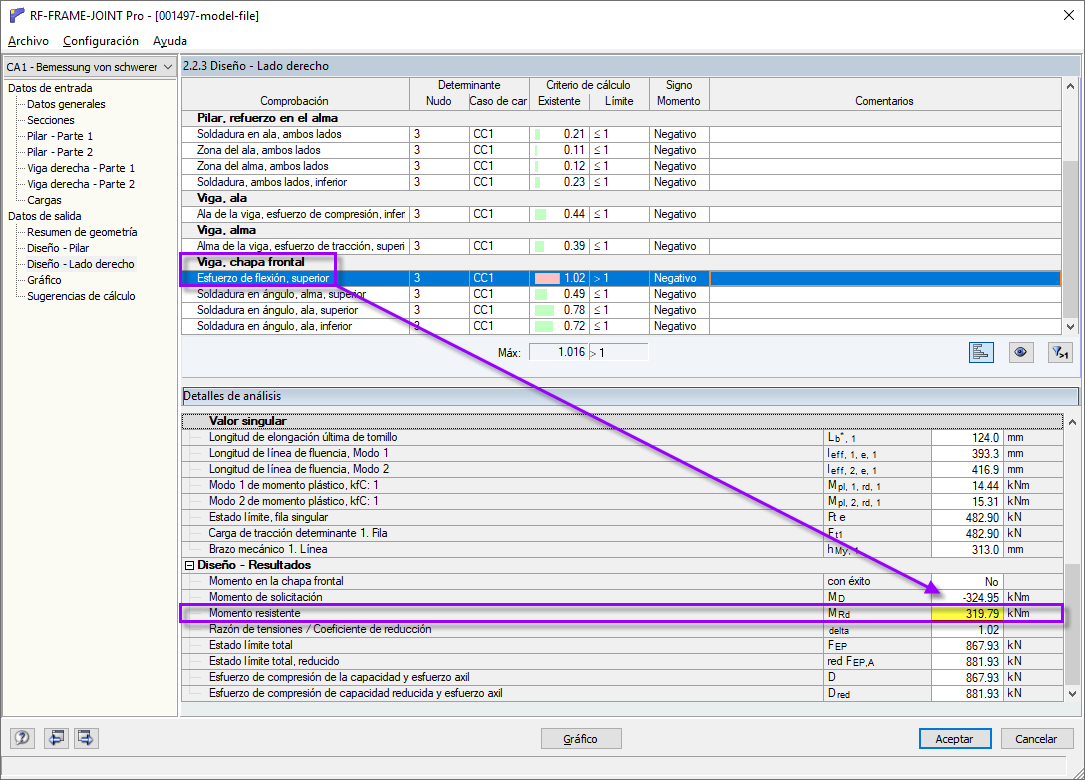
Task: Click the Brazo mecánico 1. Línea row
Action: (622, 550)
